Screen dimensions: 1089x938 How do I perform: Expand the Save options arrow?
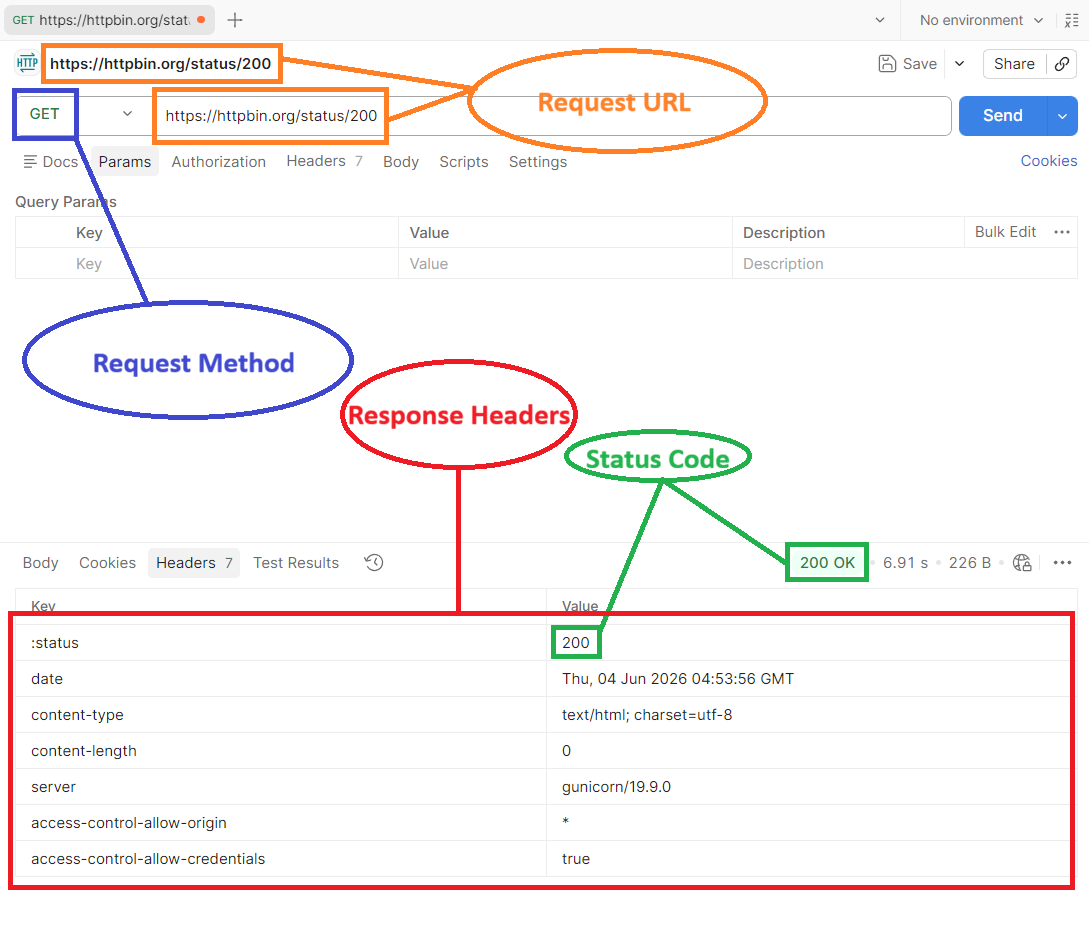coord(959,64)
